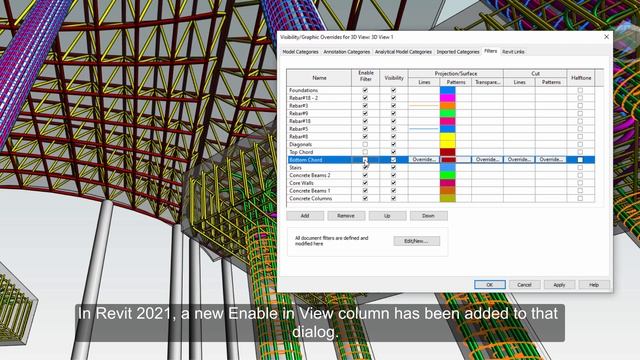This screenshot has width=640, height=360.
Task: Disable Enable Filter for Concrete Columns
Action: click(365, 198)
